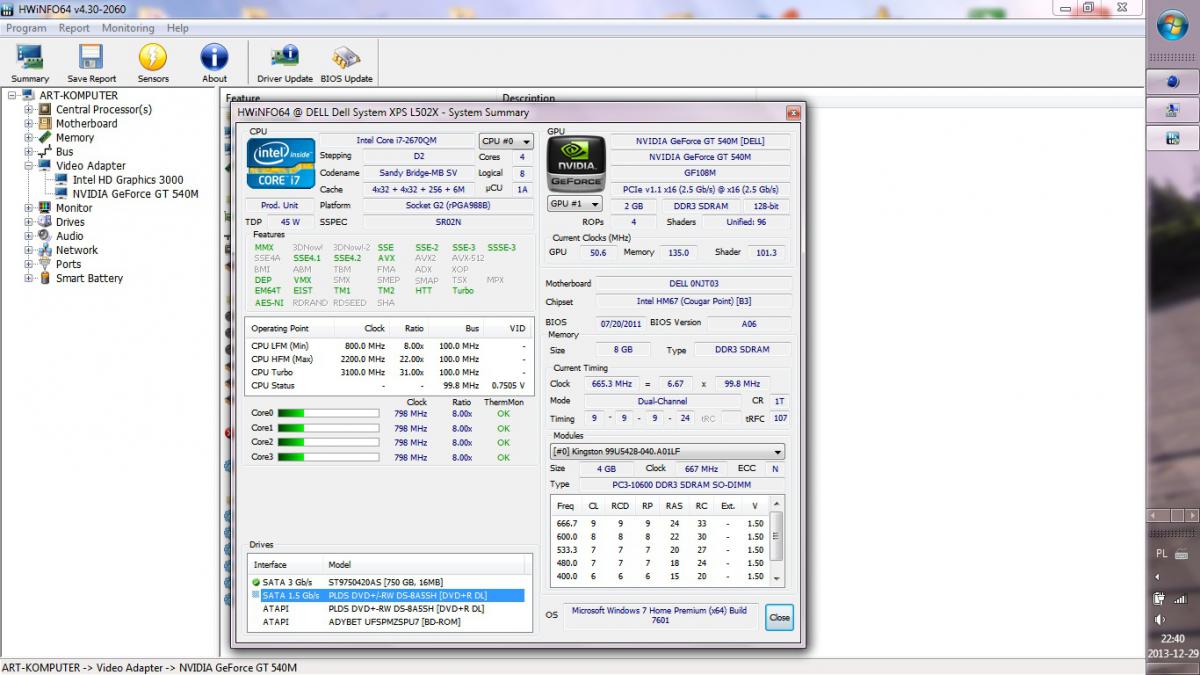
Task: Click the Smart Battery tree icon
Action: click(x=45, y=278)
